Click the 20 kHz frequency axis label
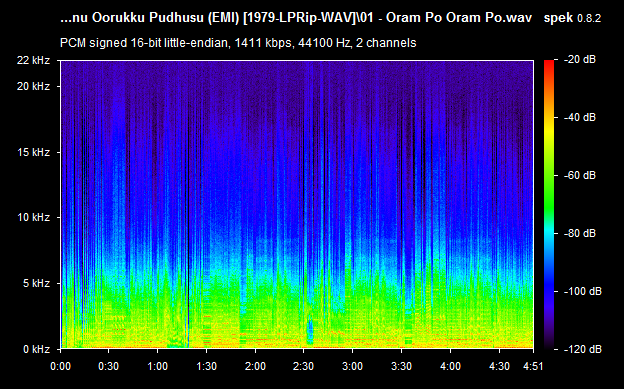624x389 pixels. (33, 86)
